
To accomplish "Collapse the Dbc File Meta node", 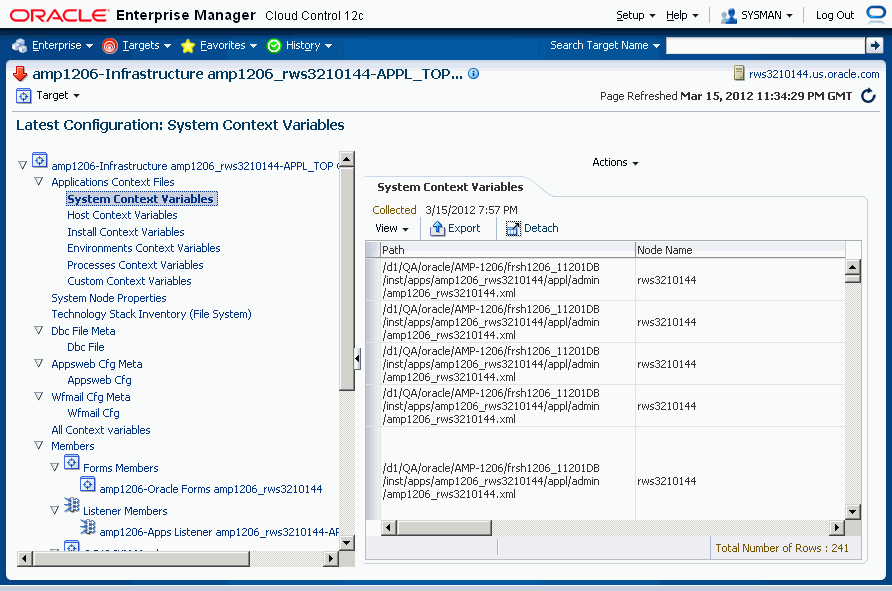I will tap(38, 330).
